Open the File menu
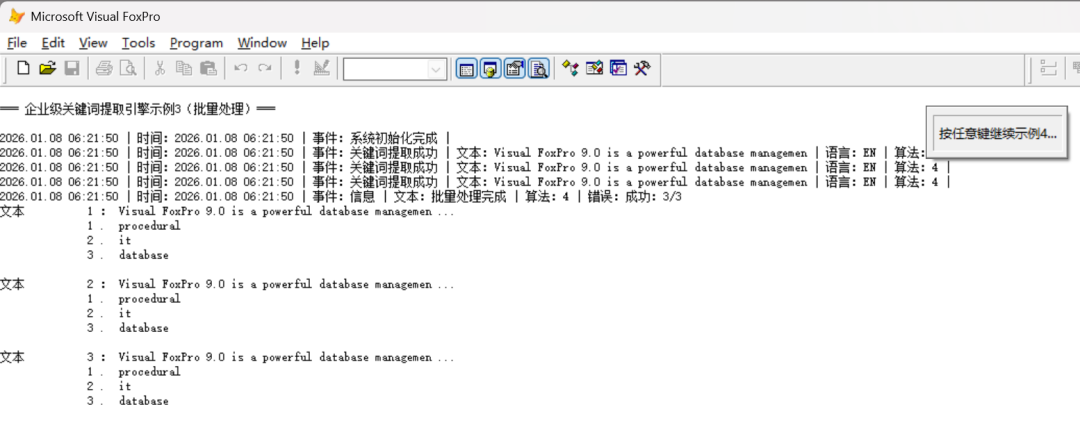 point(17,43)
